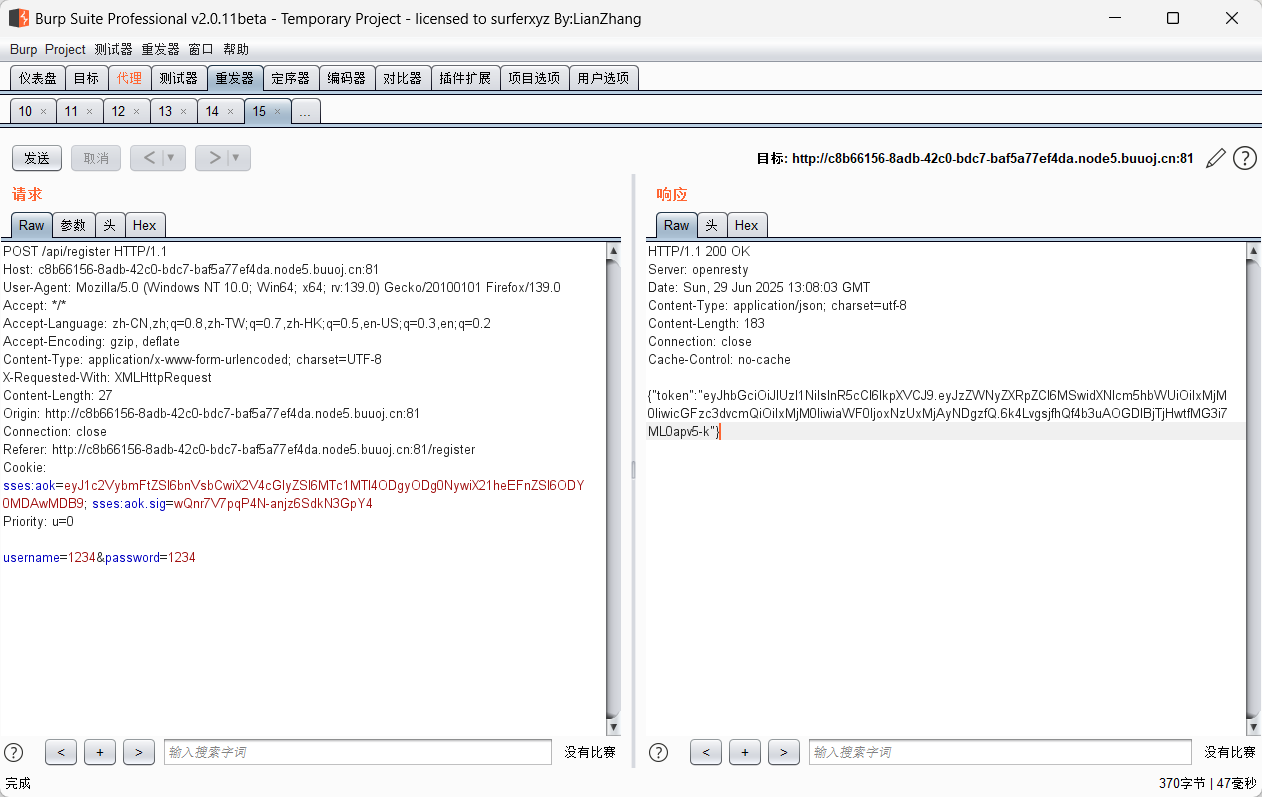Click response pane scrollbar down arrow

1253,727
